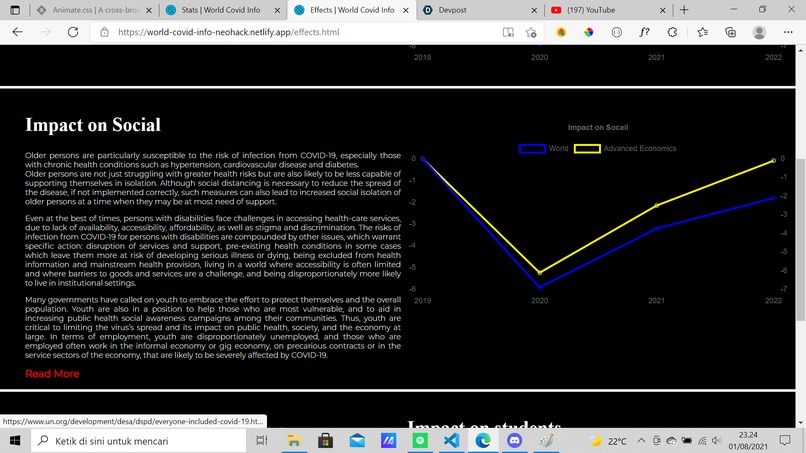806x453 pixels.
Task: Click the Windows search box
Action: point(139,441)
